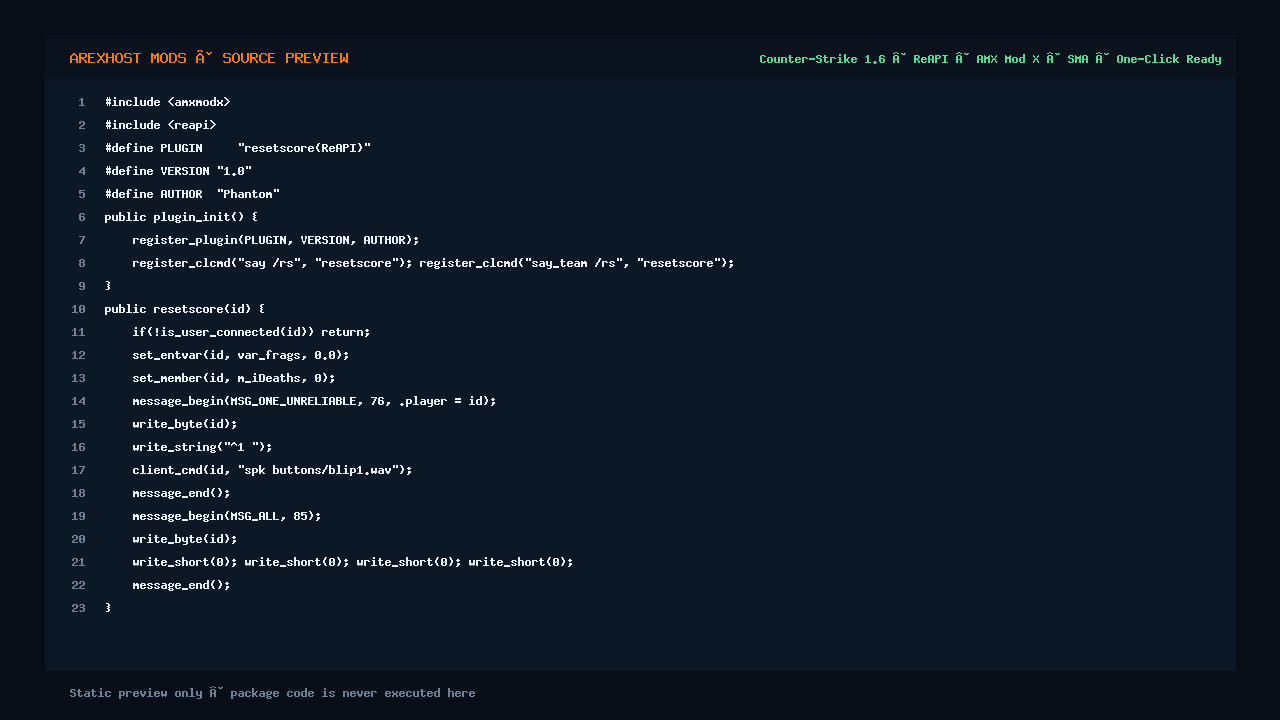The image size is (1280, 720).
Task: Click the closing brace on line 23
Action: click(108, 608)
